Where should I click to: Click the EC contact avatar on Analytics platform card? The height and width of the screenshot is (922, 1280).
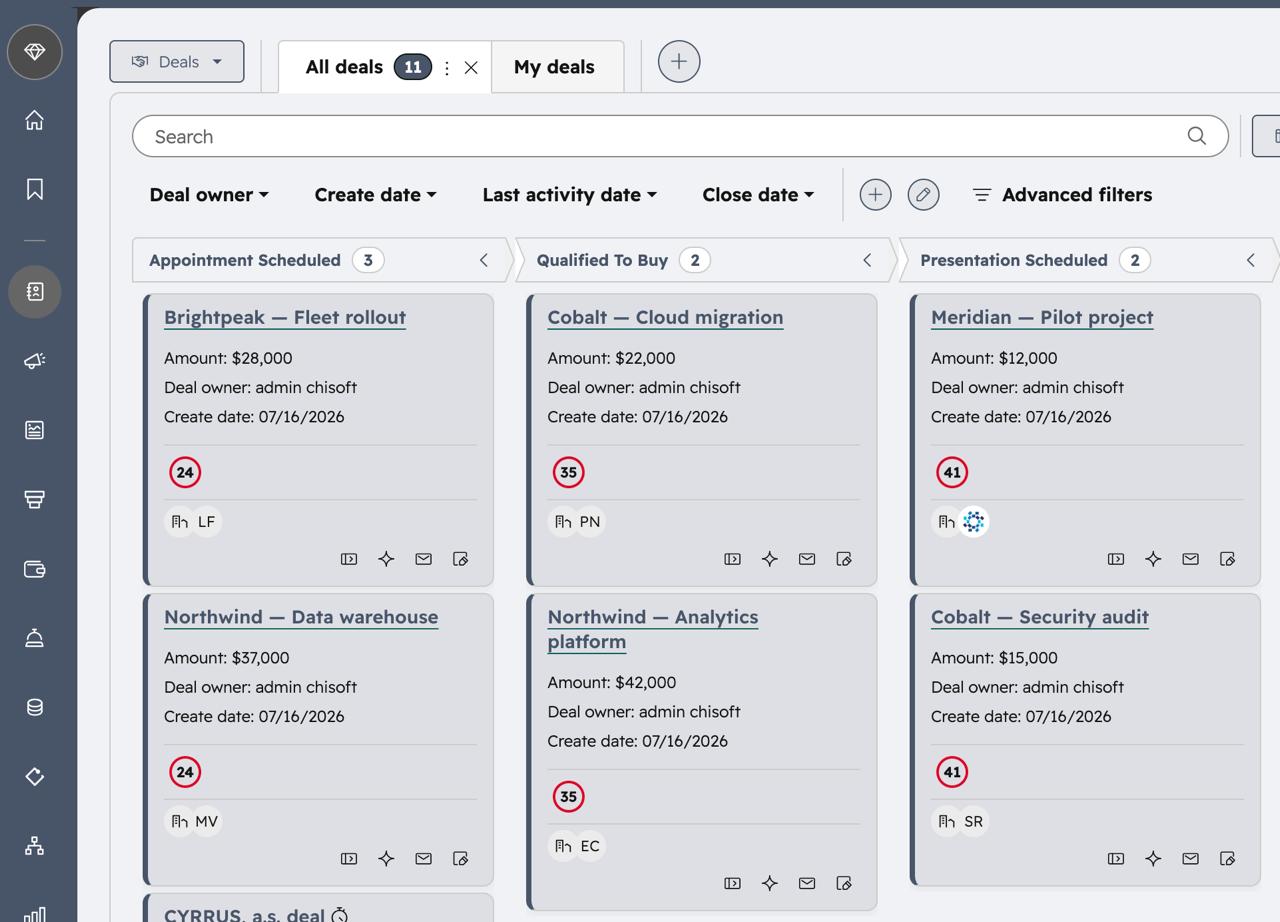590,846
